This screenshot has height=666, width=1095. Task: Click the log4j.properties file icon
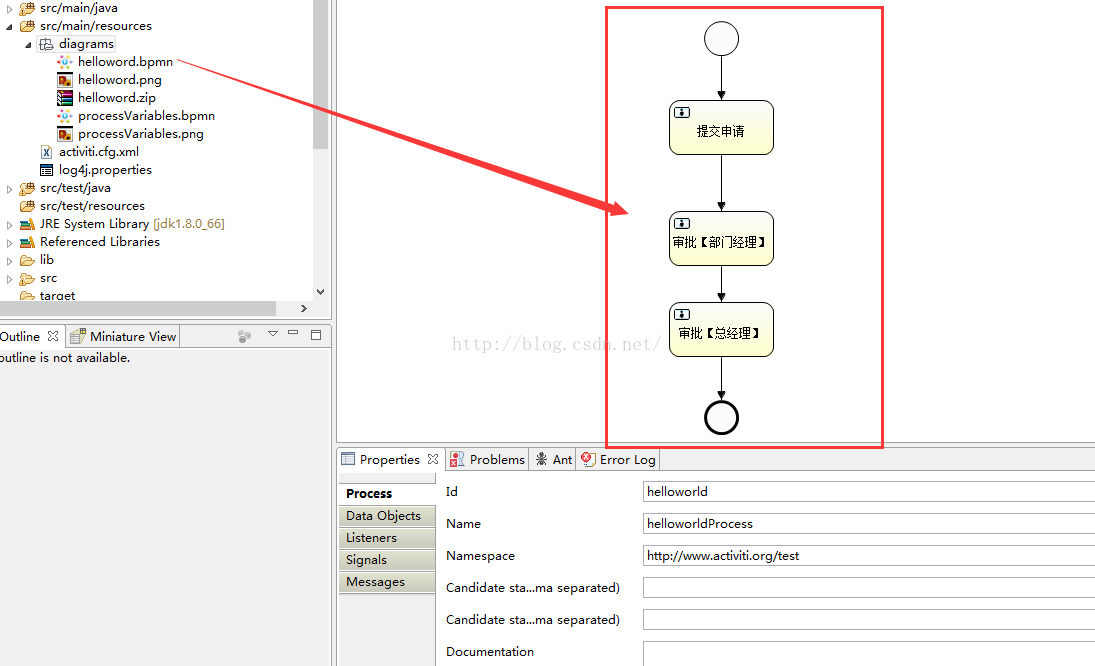point(46,170)
